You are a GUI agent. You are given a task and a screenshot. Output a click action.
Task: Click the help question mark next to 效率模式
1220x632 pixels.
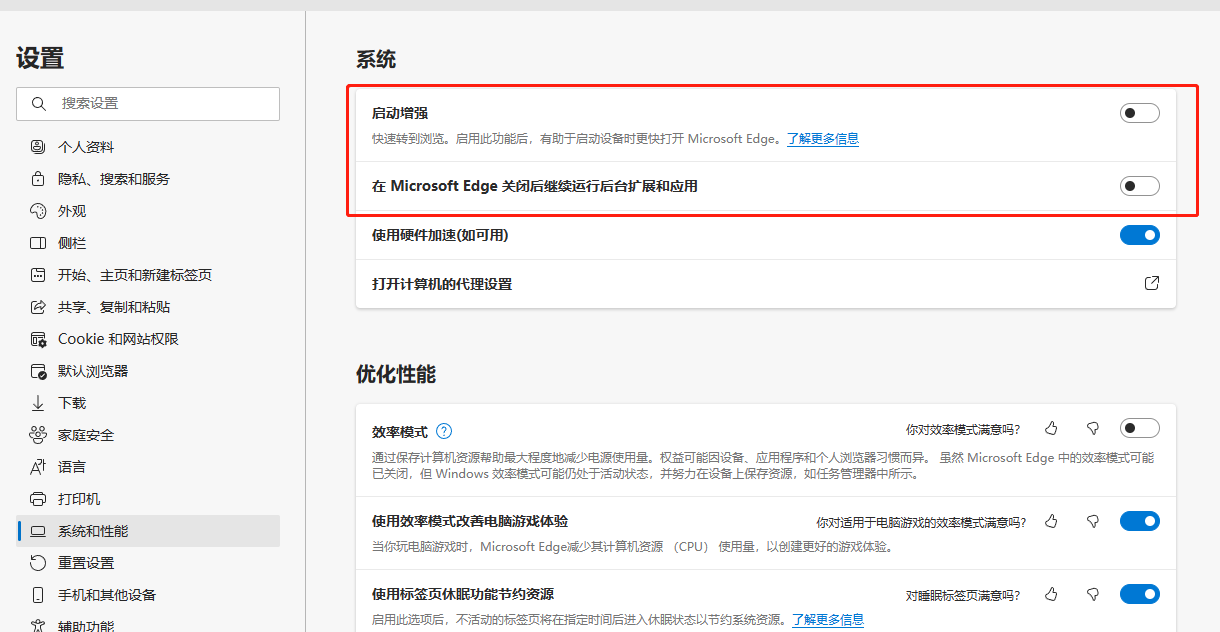tap(444, 431)
